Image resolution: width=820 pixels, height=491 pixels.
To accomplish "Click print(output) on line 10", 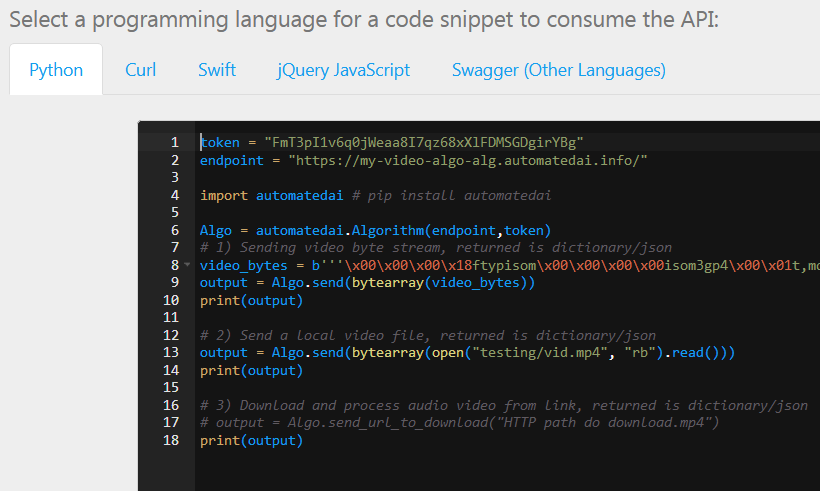I will [252, 300].
